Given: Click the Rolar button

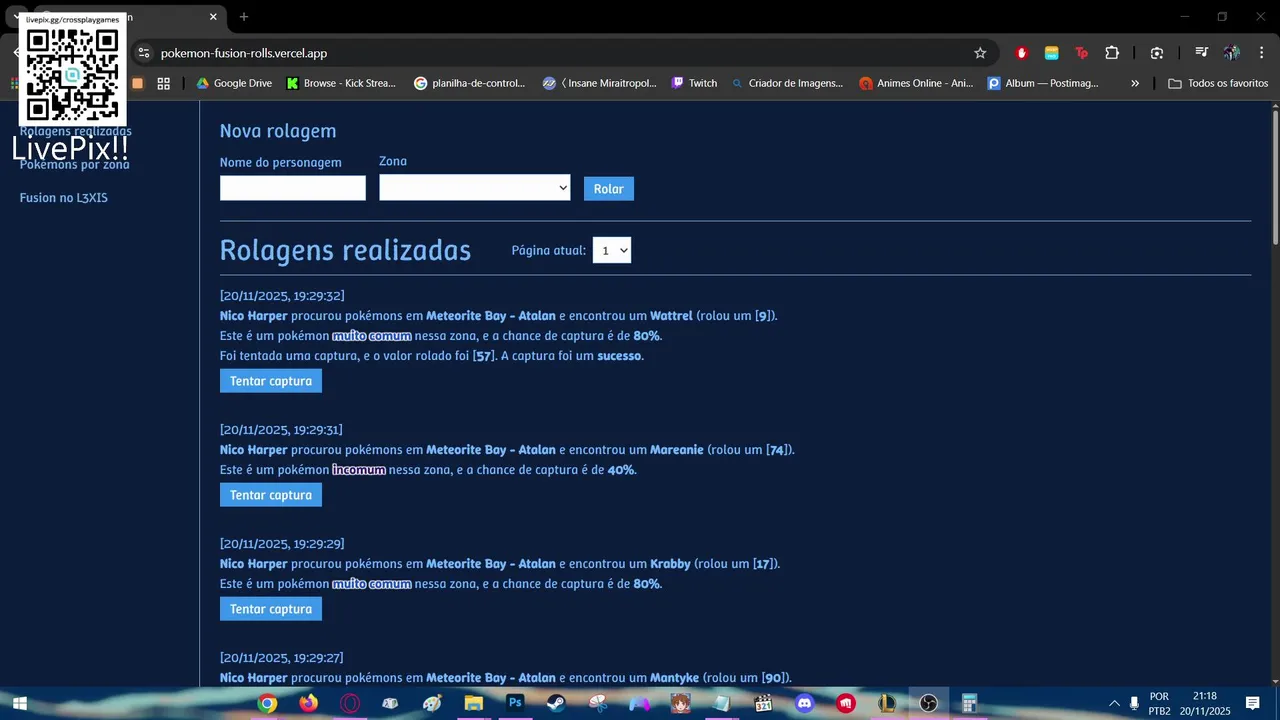Looking at the screenshot, I should [x=608, y=188].
